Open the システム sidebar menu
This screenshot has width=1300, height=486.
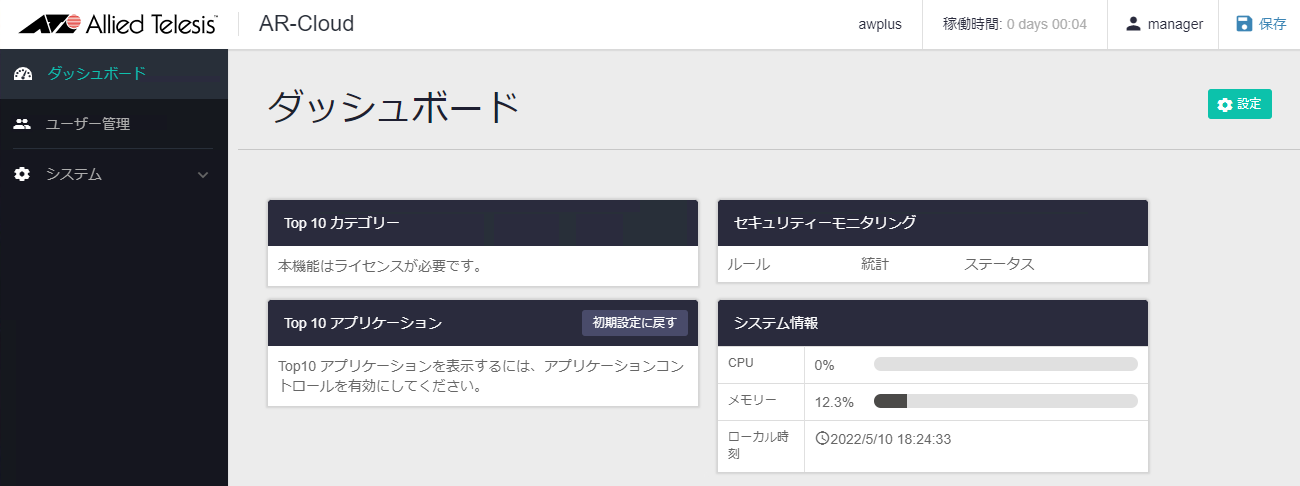tap(74, 174)
